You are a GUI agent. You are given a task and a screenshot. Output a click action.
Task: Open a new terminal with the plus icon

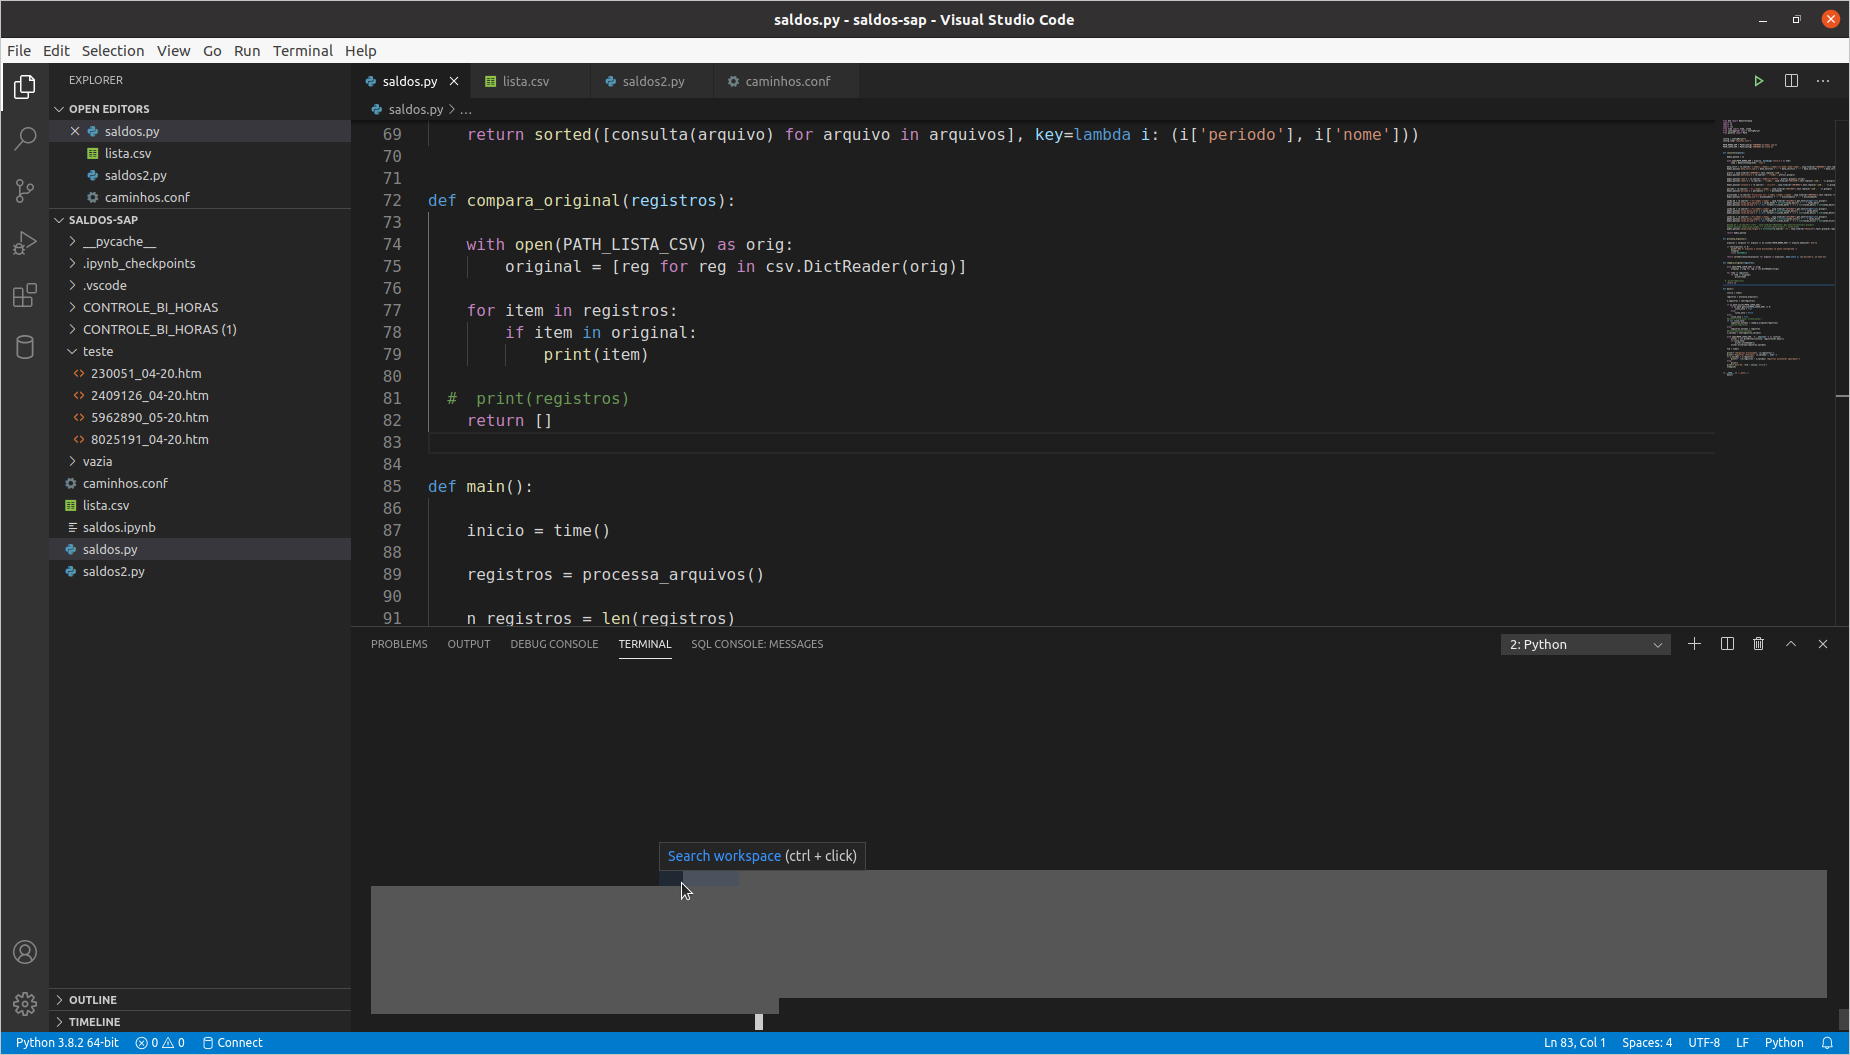1694,644
